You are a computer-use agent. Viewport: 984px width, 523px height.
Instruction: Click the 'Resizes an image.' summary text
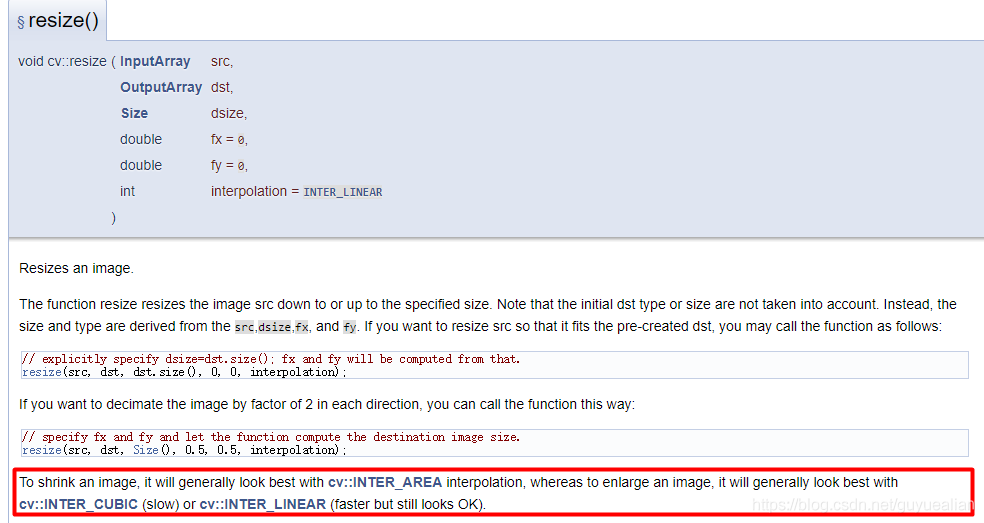pos(76,268)
